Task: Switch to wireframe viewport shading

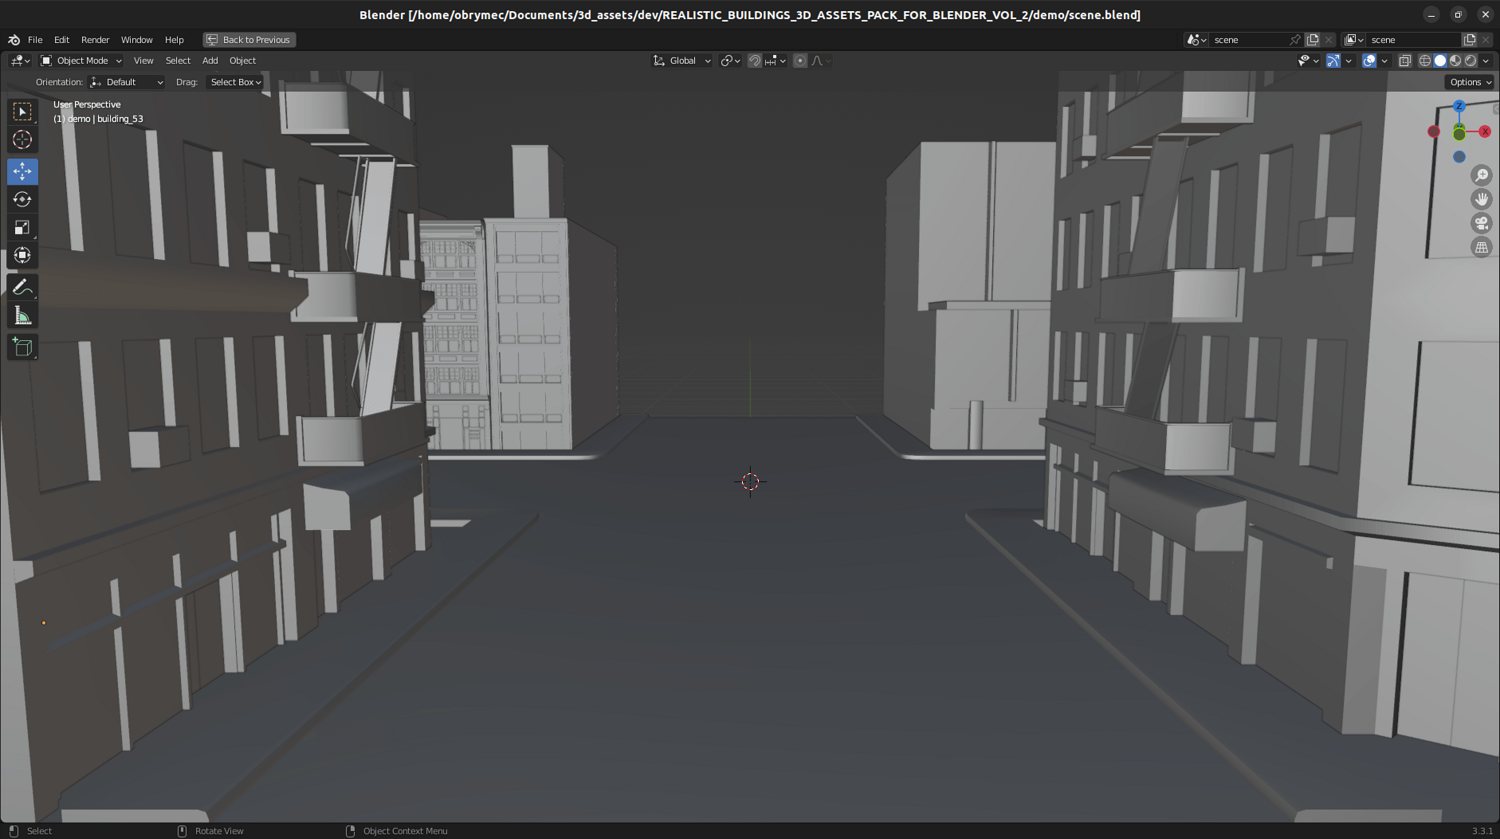Action: (x=1425, y=61)
